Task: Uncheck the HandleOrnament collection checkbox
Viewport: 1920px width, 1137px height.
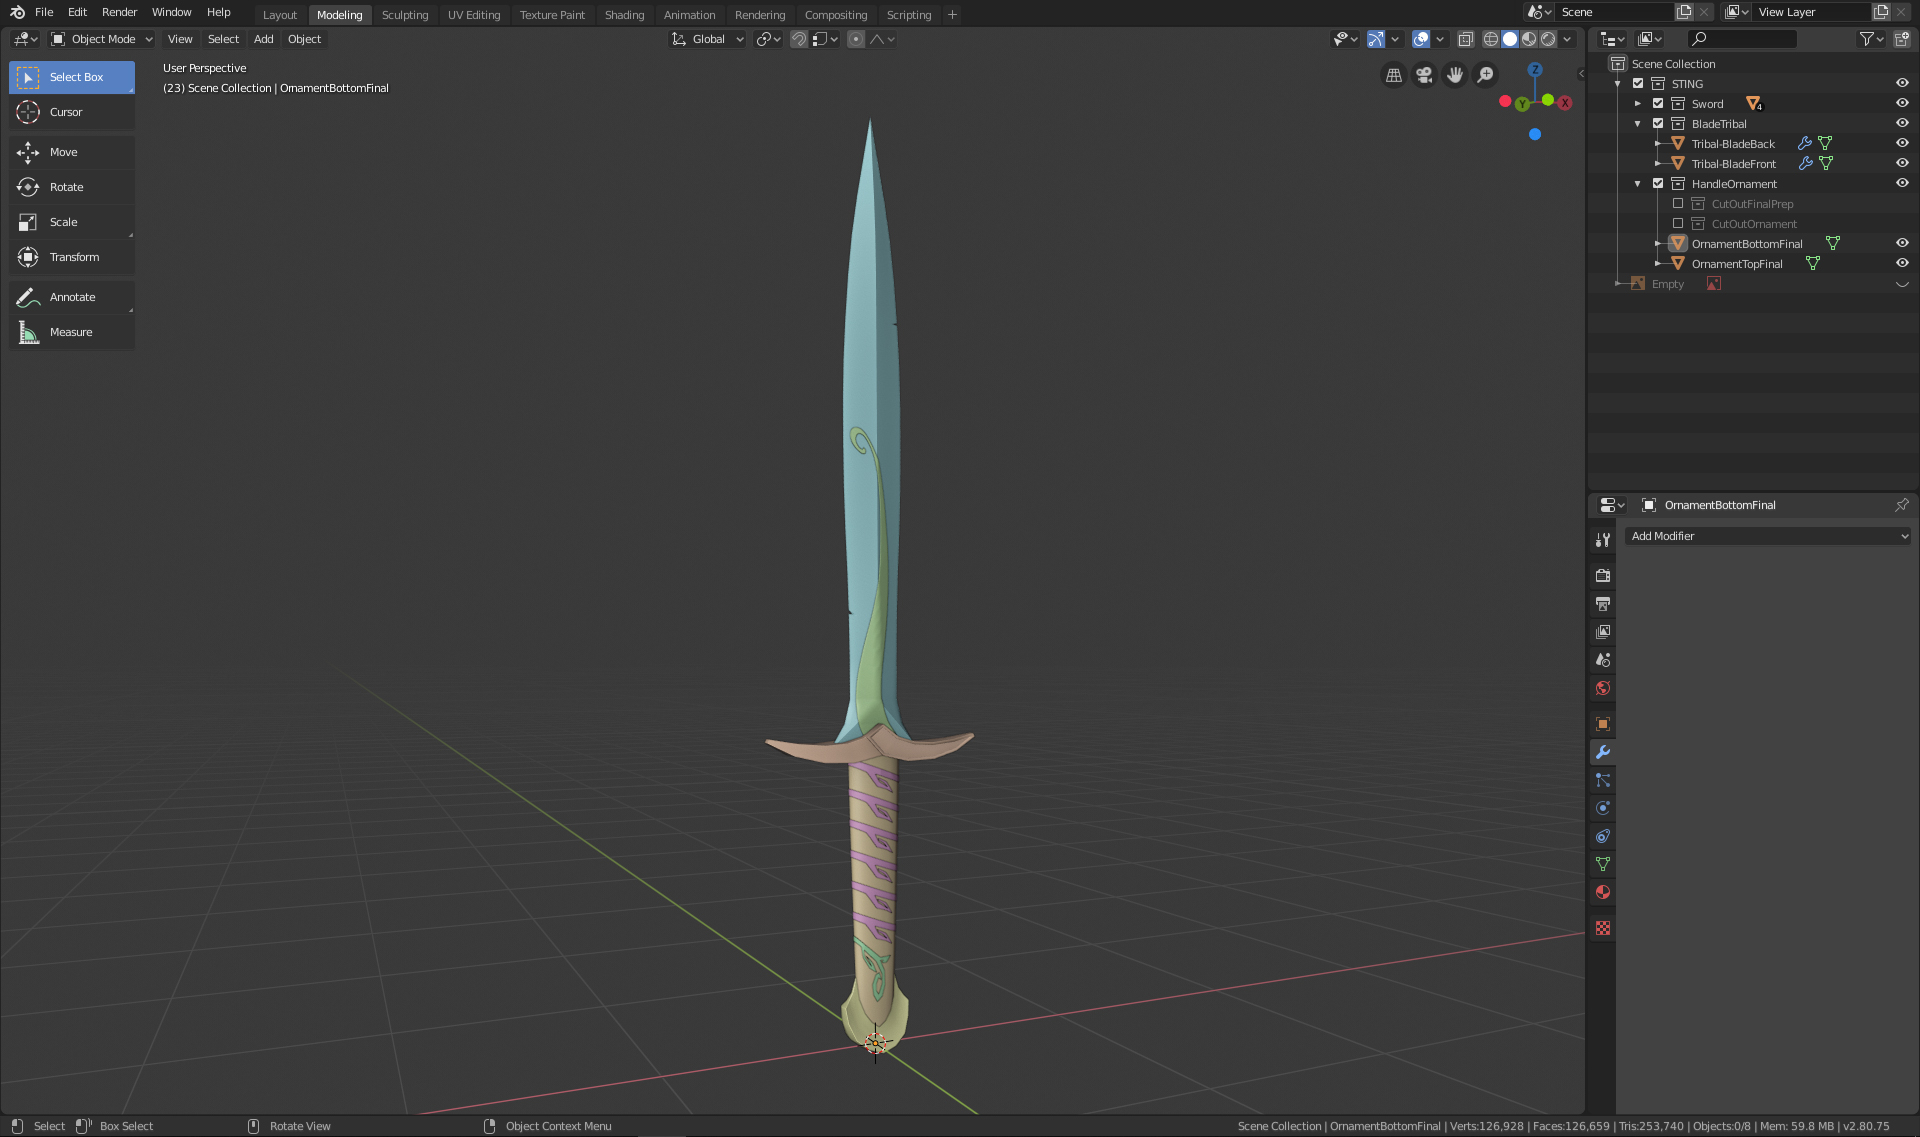Action: click(1658, 184)
